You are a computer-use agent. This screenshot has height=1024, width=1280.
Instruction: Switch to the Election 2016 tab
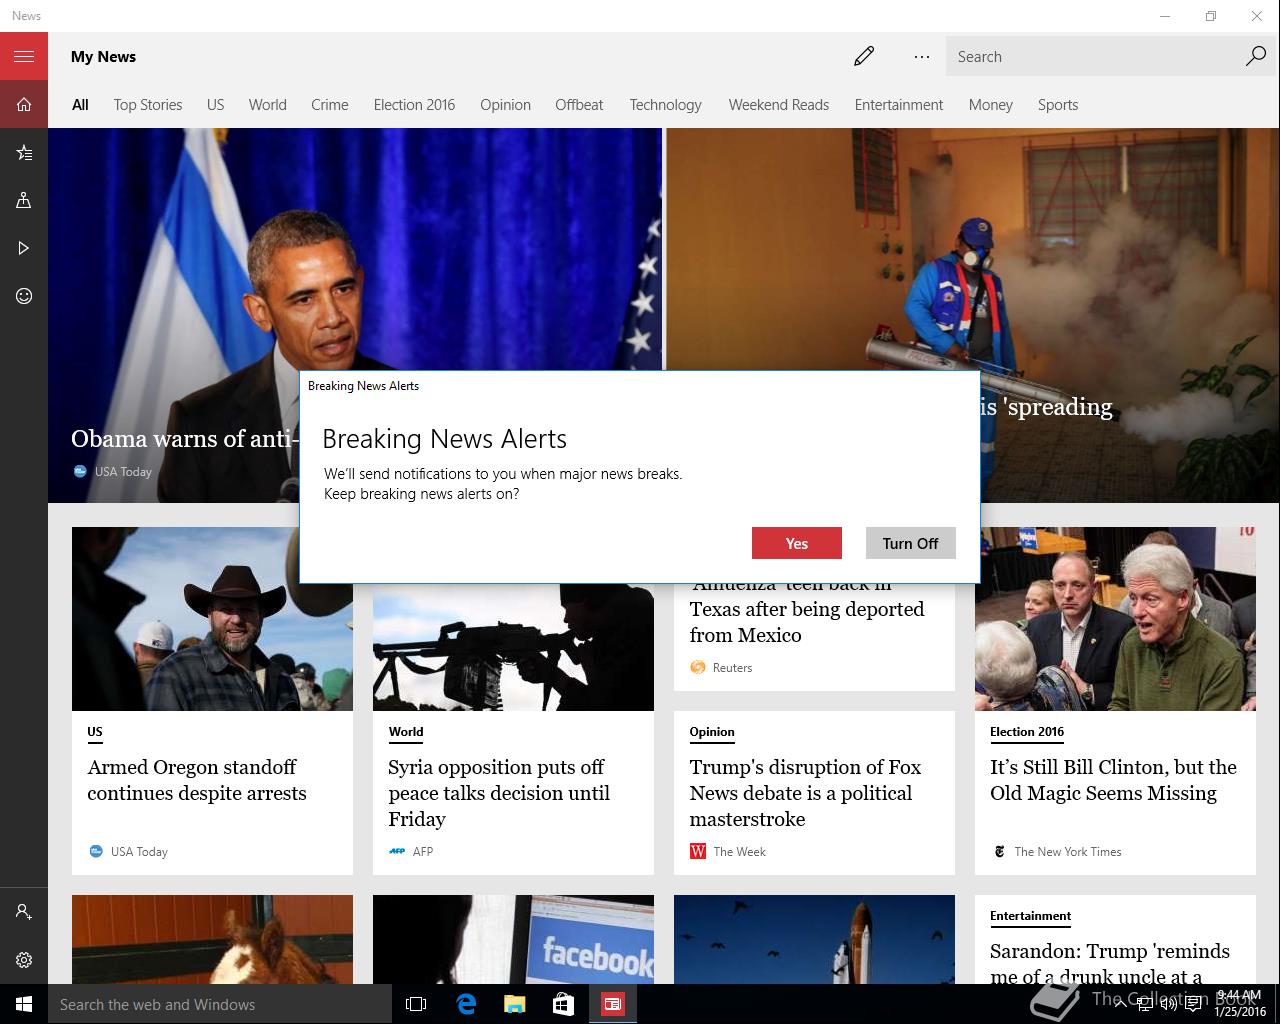tap(414, 104)
